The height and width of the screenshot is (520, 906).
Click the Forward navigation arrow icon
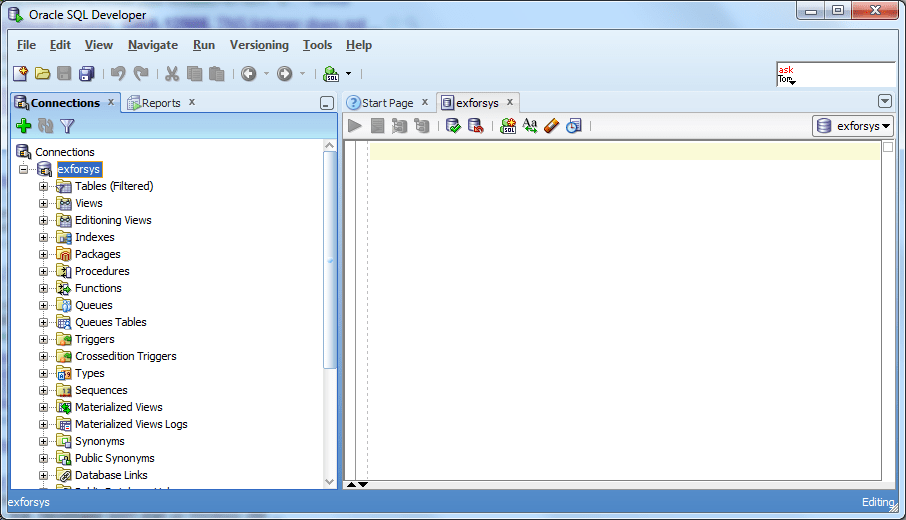pos(285,73)
